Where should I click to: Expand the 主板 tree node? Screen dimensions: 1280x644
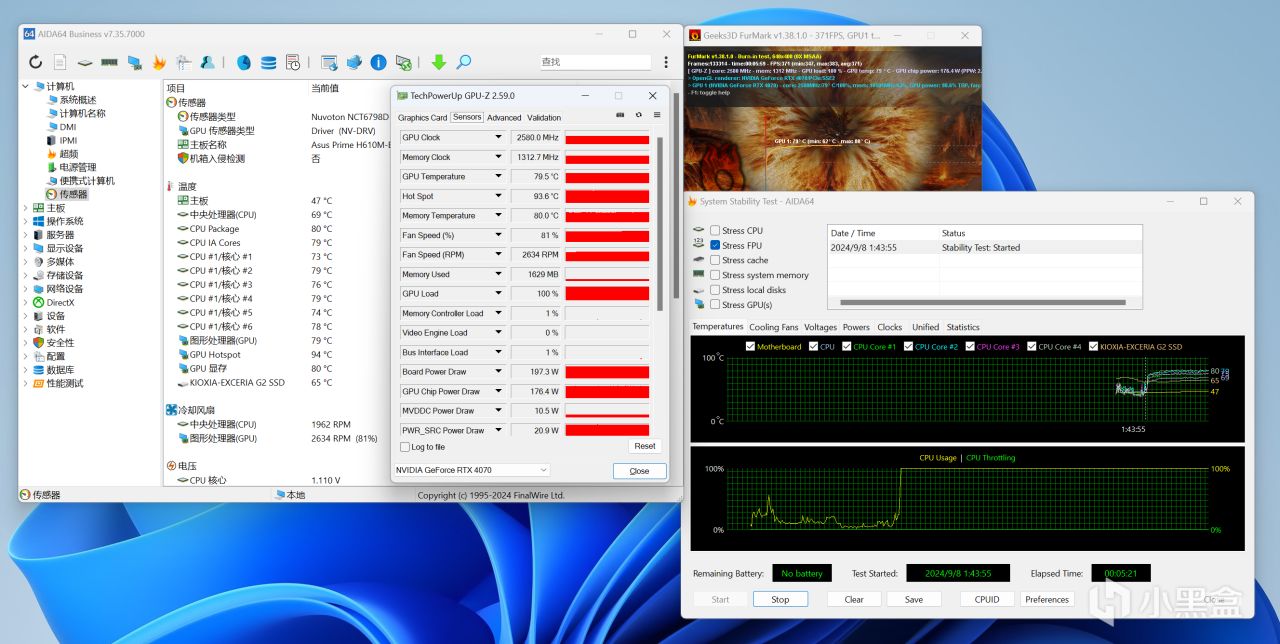click(26, 208)
